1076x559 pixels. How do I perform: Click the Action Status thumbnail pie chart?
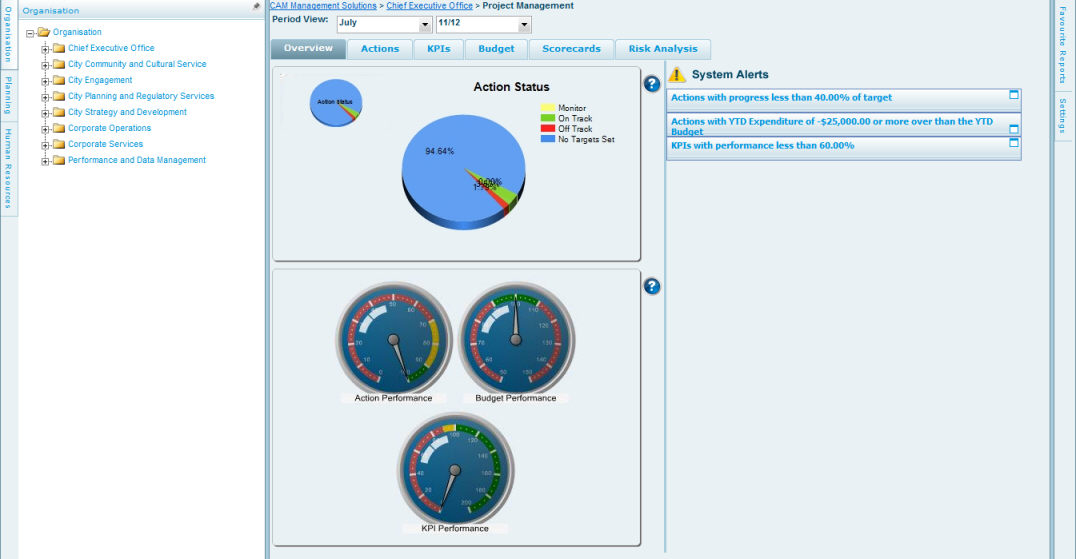[x=336, y=103]
